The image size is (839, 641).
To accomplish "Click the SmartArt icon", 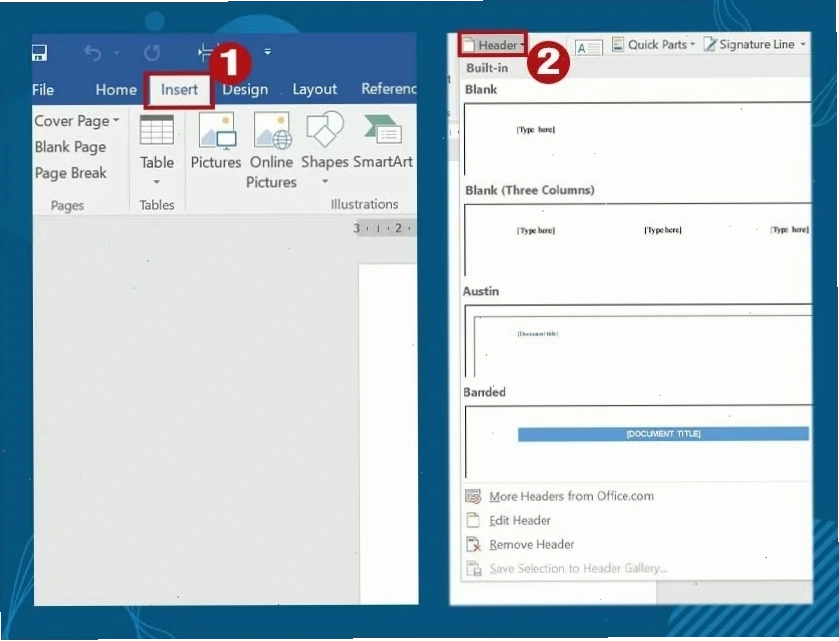I will (x=383, y=129).
